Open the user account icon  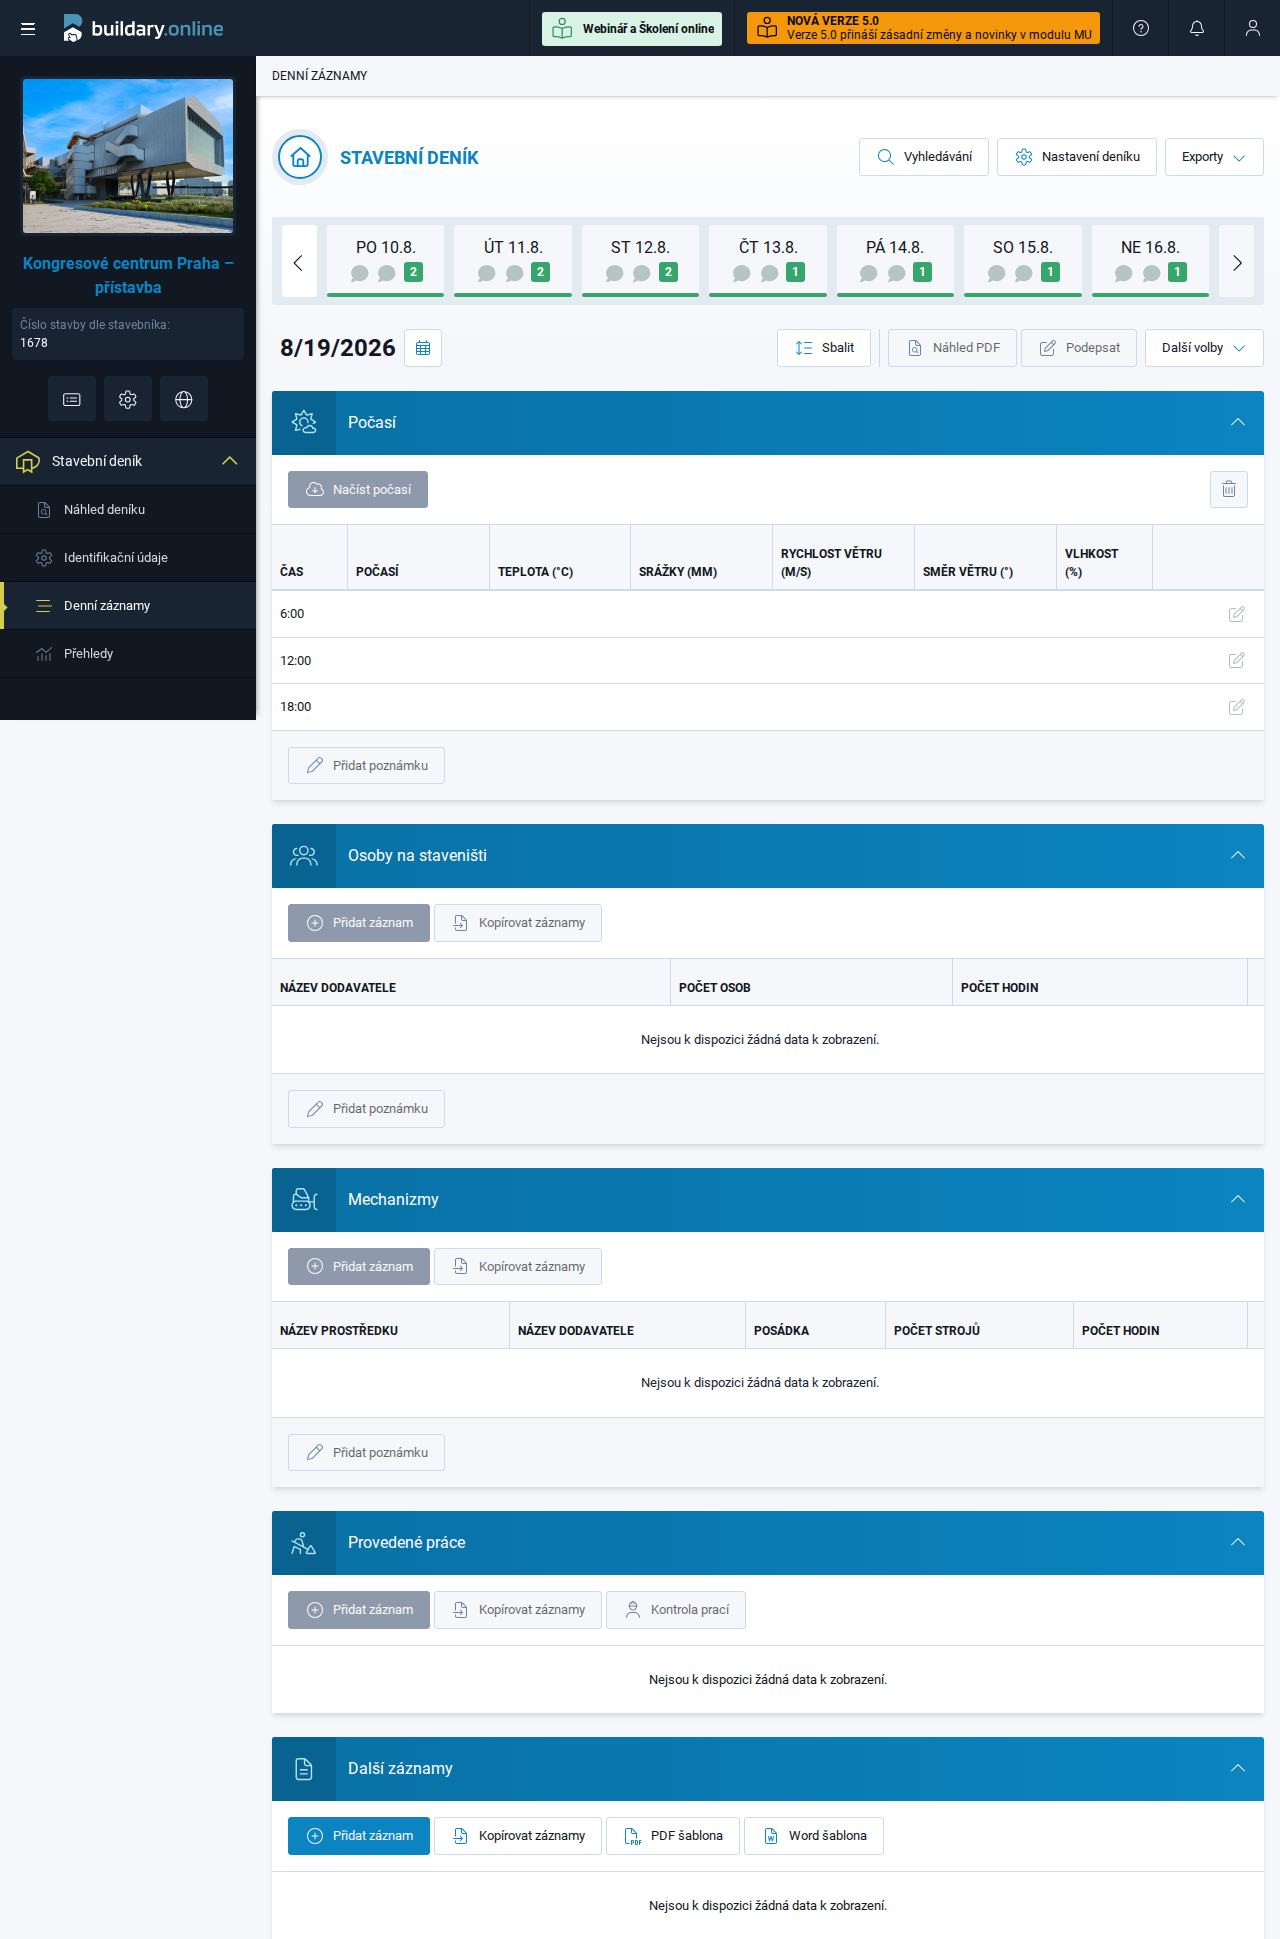point(1253,28)
